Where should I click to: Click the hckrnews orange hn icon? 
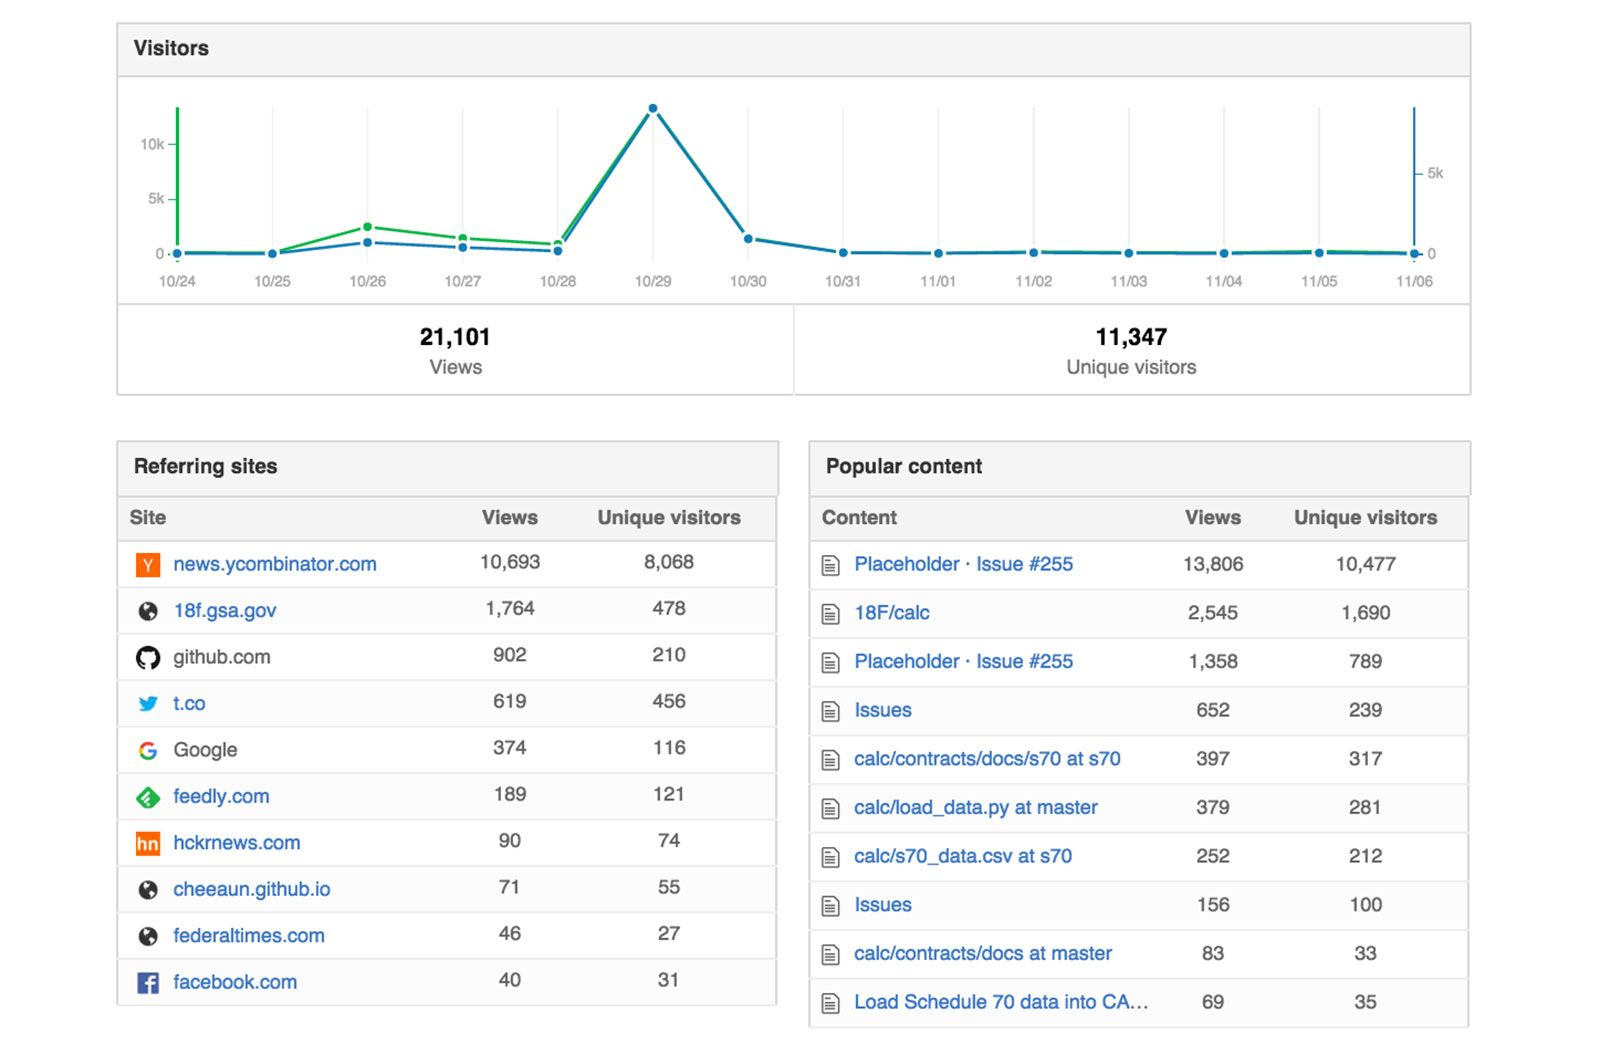tap(148, 843)
